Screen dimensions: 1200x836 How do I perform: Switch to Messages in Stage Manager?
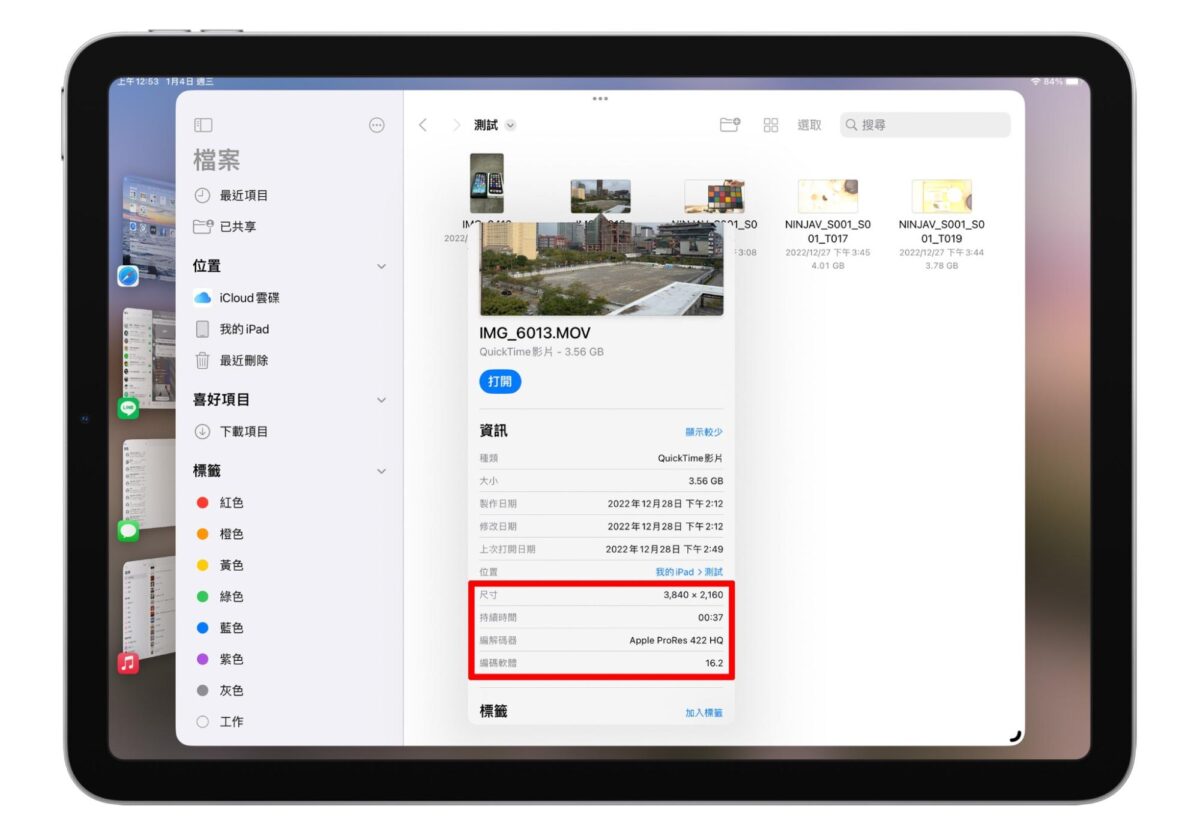click(128, 531)
